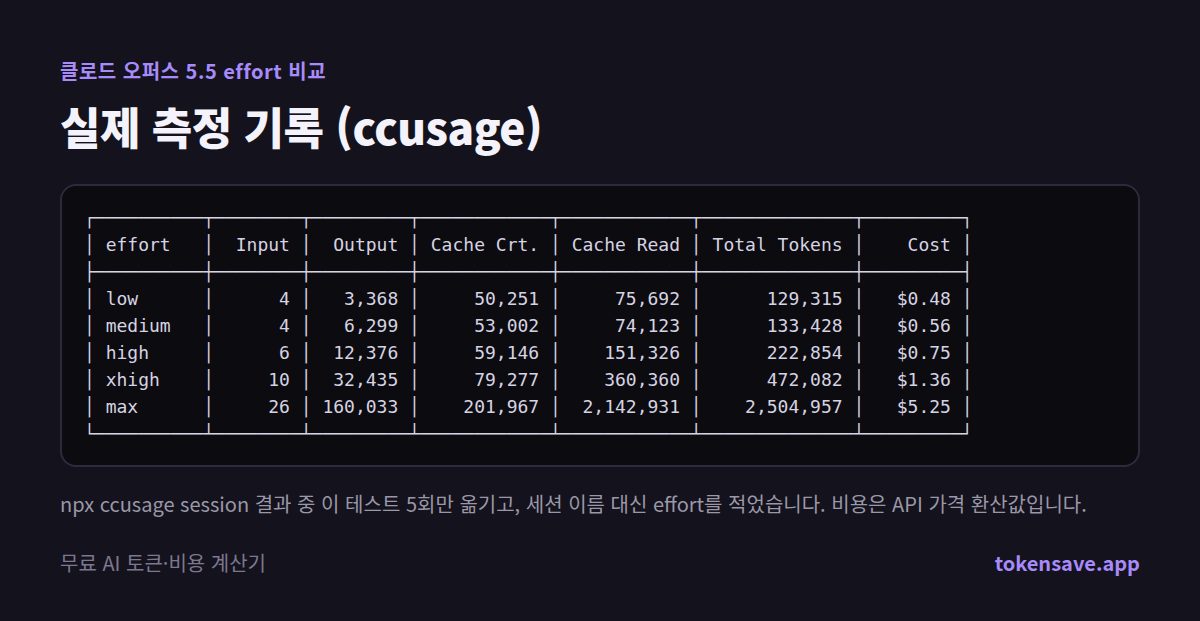Screen dimensions: 1200x621
Task: Click the '클로드 오퍼스 5.5 effort 비교' subtitle
Action: tap(193, 71)
